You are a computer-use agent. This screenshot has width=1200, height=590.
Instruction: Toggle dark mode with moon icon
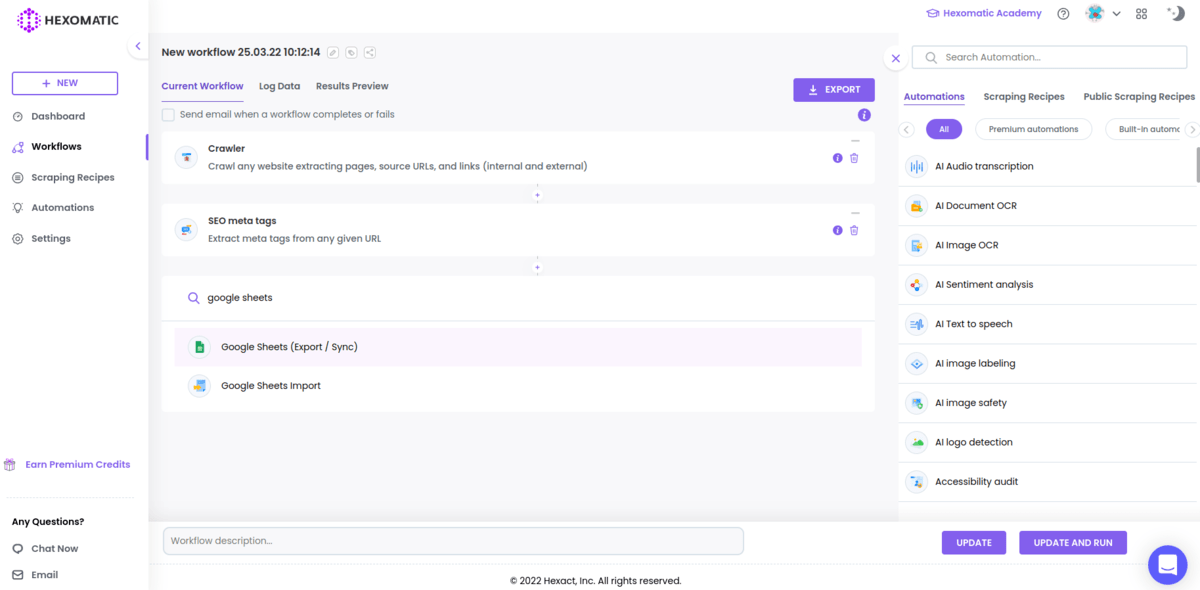(x=1176, y=14)
